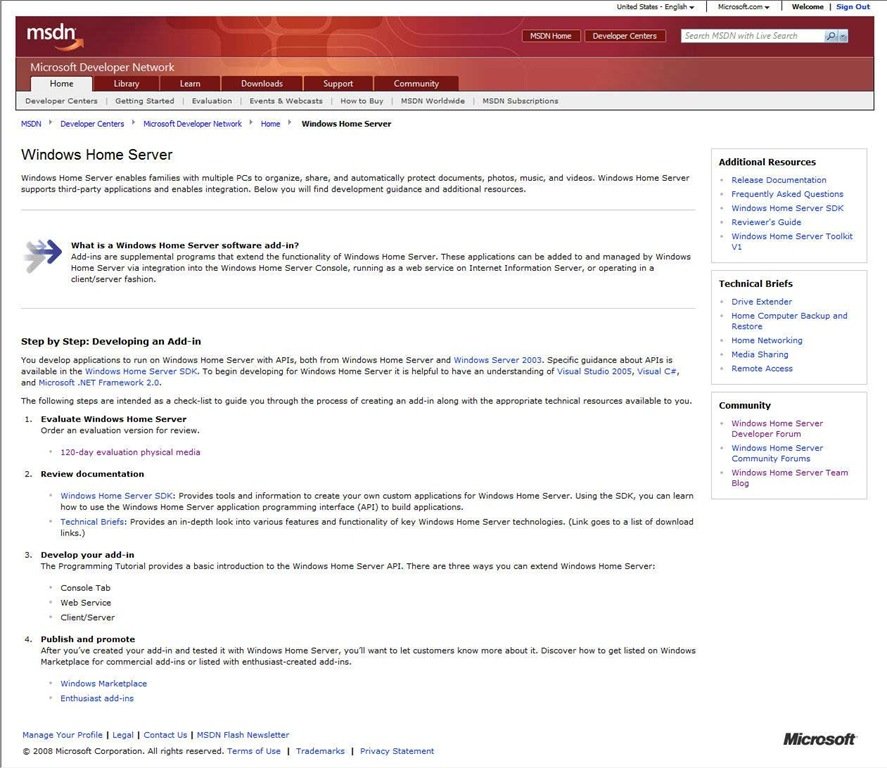Image resolution: width=887 pixels, height=768 pixels.
Task: Open Home Computer Backup and Restore
Action: (789, 321)
